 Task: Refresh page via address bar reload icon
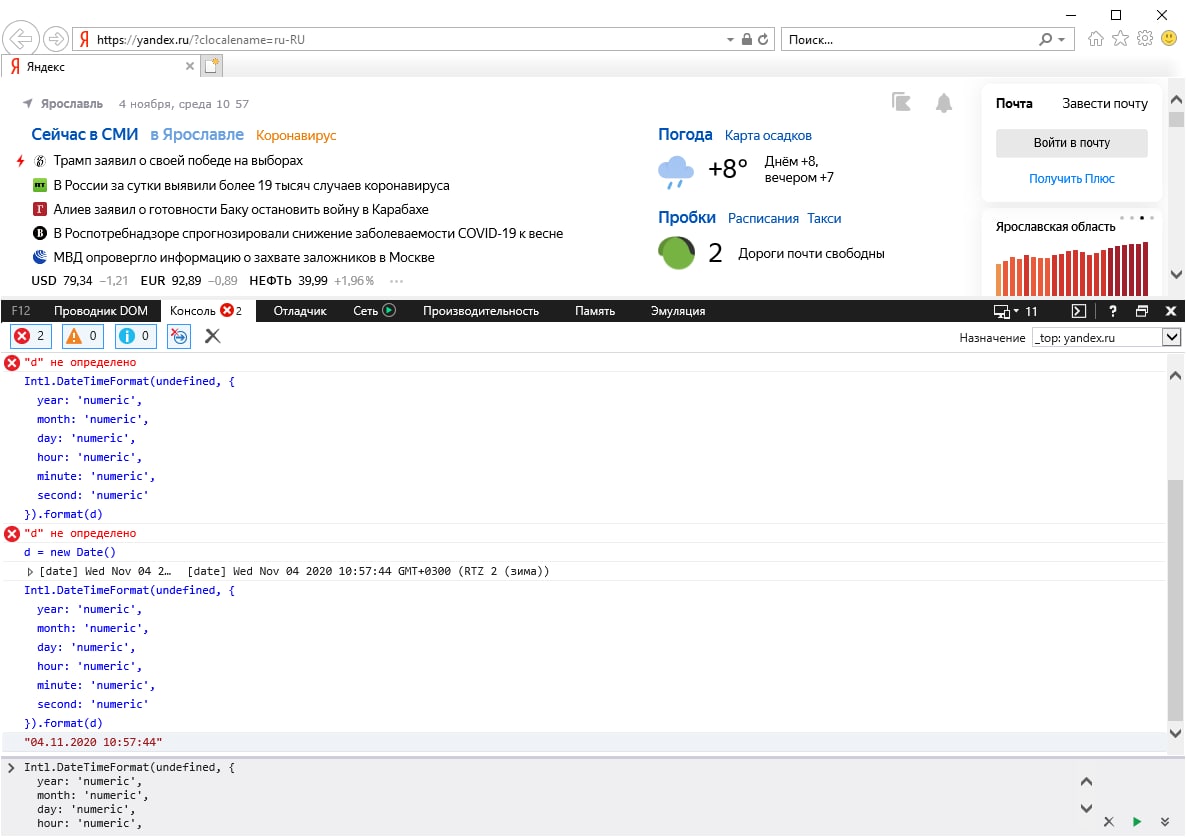[x=763, y=39]
